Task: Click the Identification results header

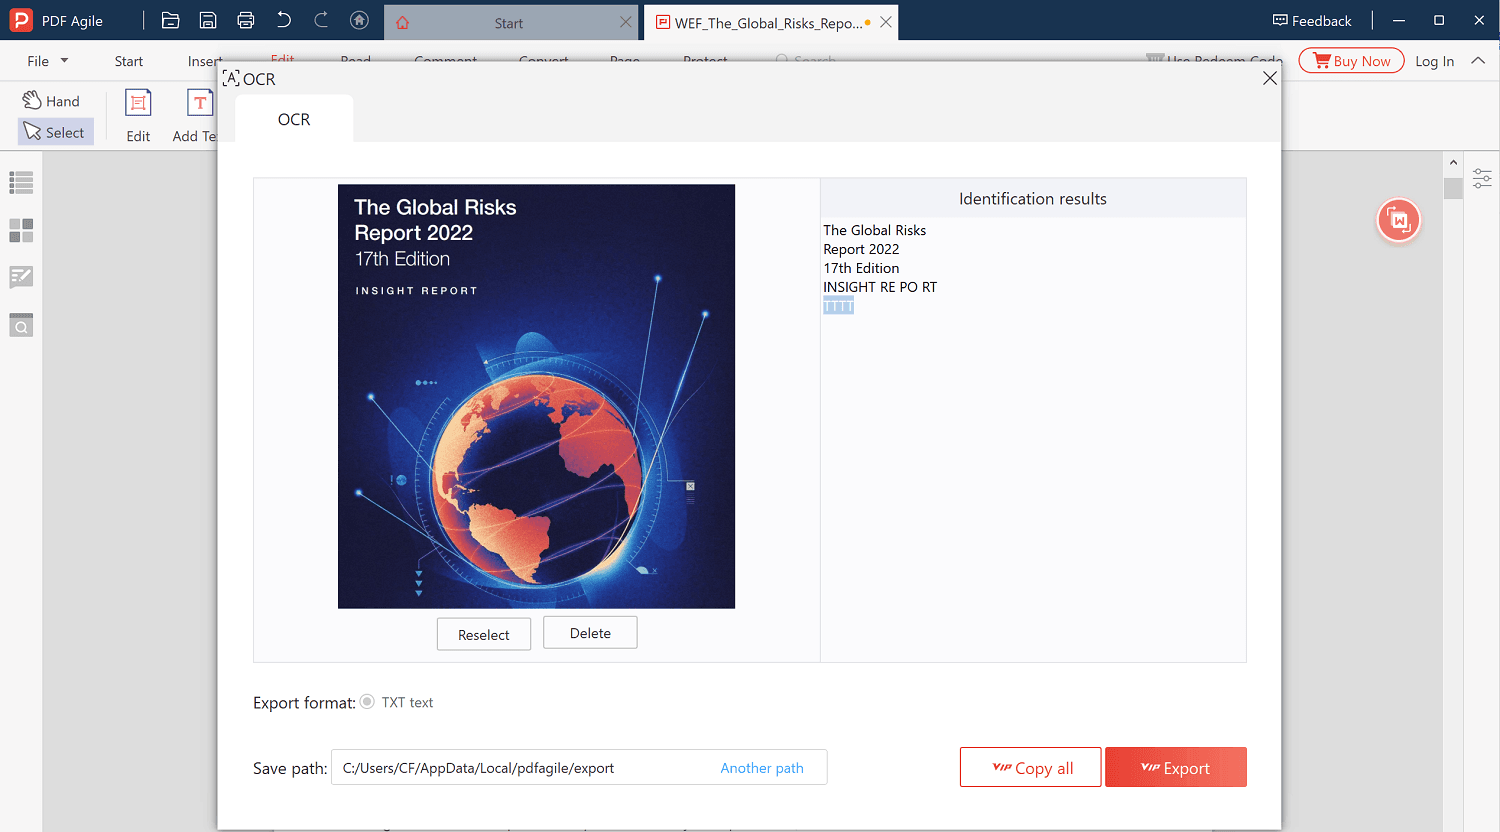Action: point(1033,198)
